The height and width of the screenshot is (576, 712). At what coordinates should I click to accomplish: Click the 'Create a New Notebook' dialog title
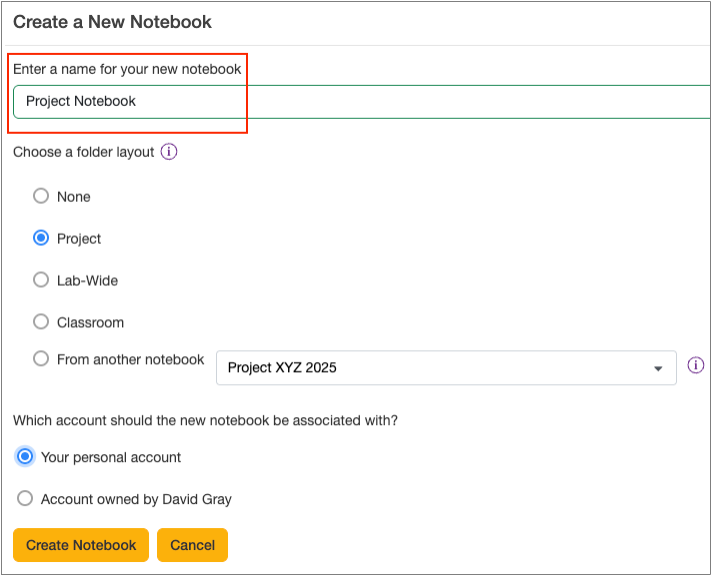point(112,21)
